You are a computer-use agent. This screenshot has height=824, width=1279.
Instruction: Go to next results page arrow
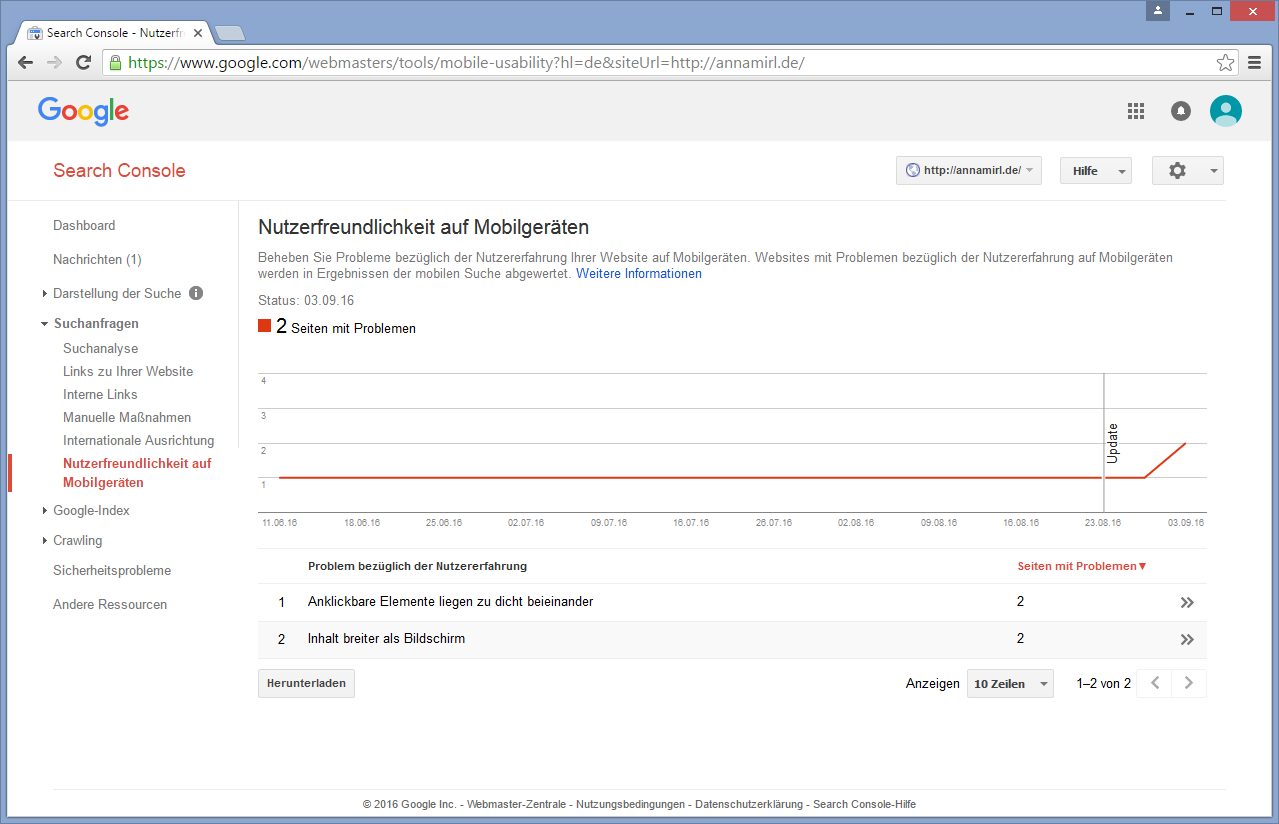[1189, 684]
